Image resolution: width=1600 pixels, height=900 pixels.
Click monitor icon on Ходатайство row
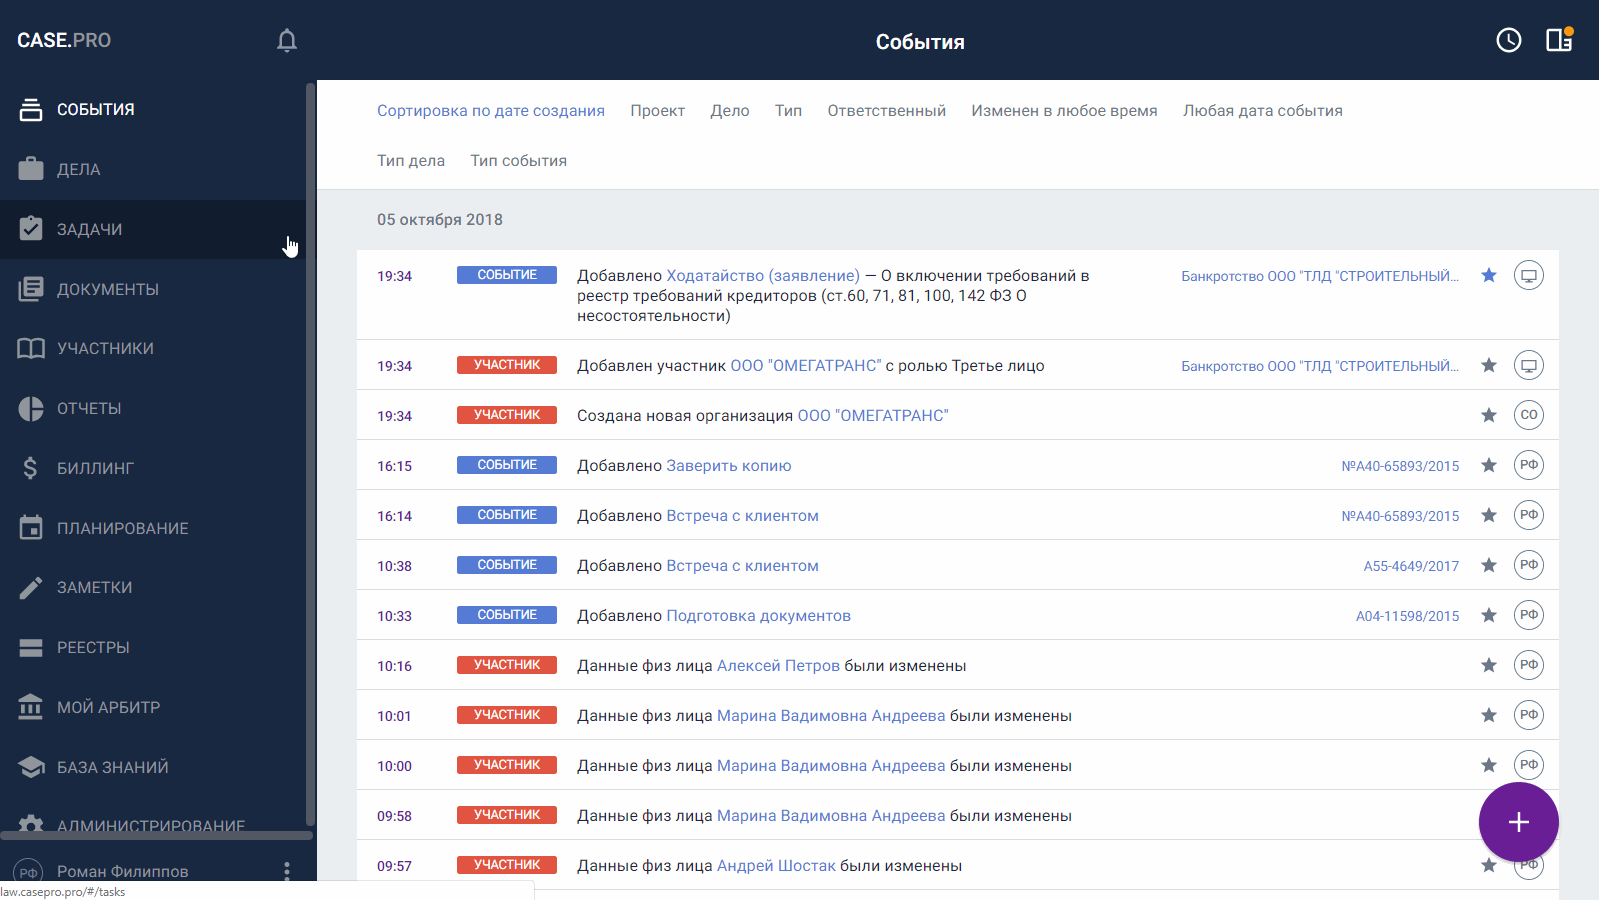[x=1529, y=275]
